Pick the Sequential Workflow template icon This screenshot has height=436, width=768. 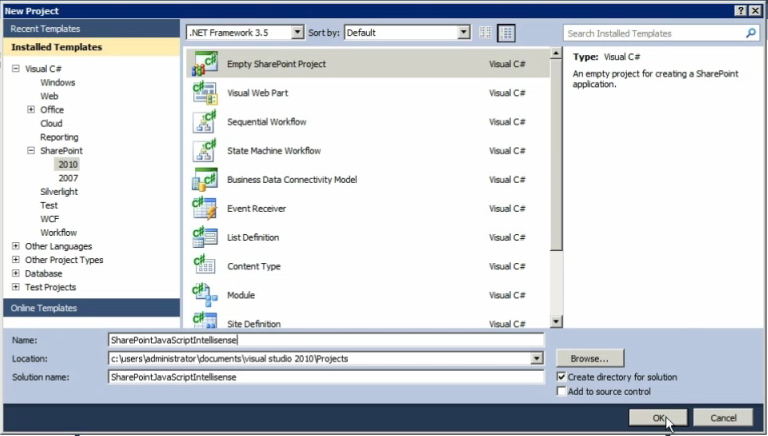coord(205,122)
